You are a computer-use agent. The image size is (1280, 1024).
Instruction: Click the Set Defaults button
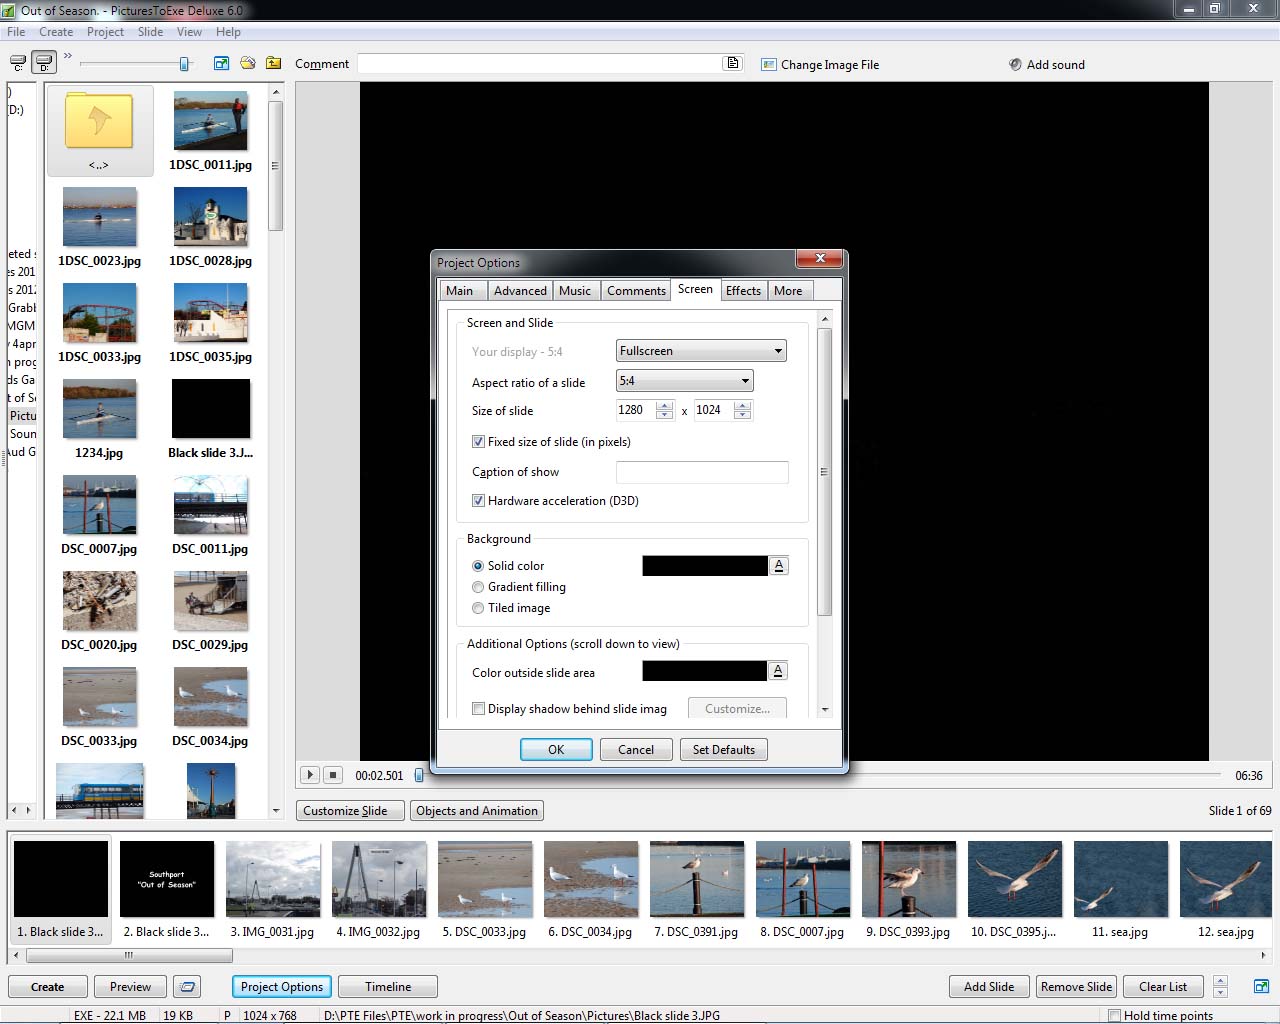point(724,750)
